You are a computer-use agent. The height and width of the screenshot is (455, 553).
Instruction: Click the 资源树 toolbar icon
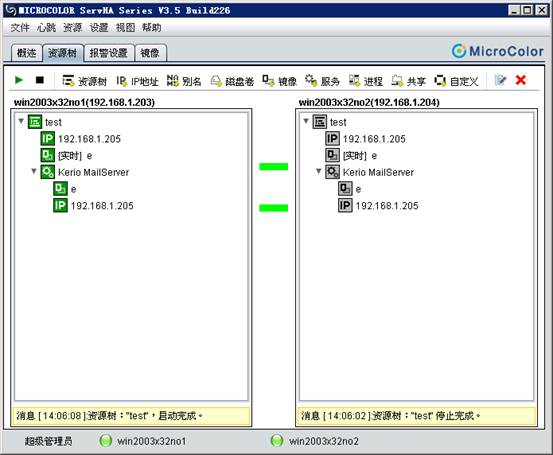coord(84,81)
